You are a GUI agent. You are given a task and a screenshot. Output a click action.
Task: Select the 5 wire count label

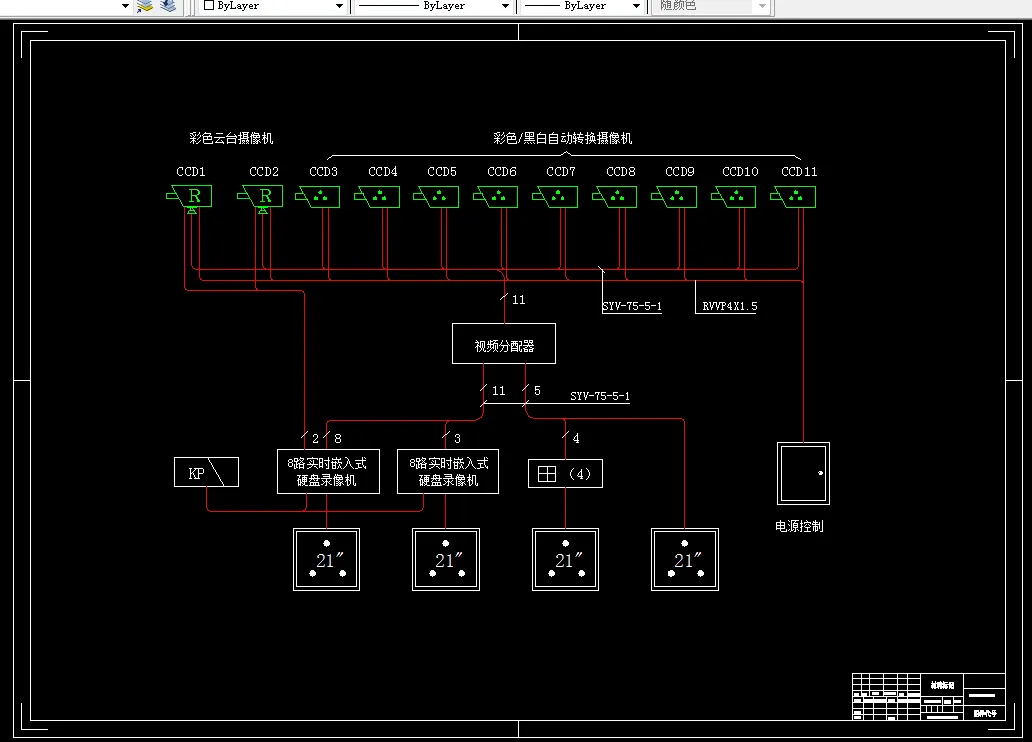537,391
